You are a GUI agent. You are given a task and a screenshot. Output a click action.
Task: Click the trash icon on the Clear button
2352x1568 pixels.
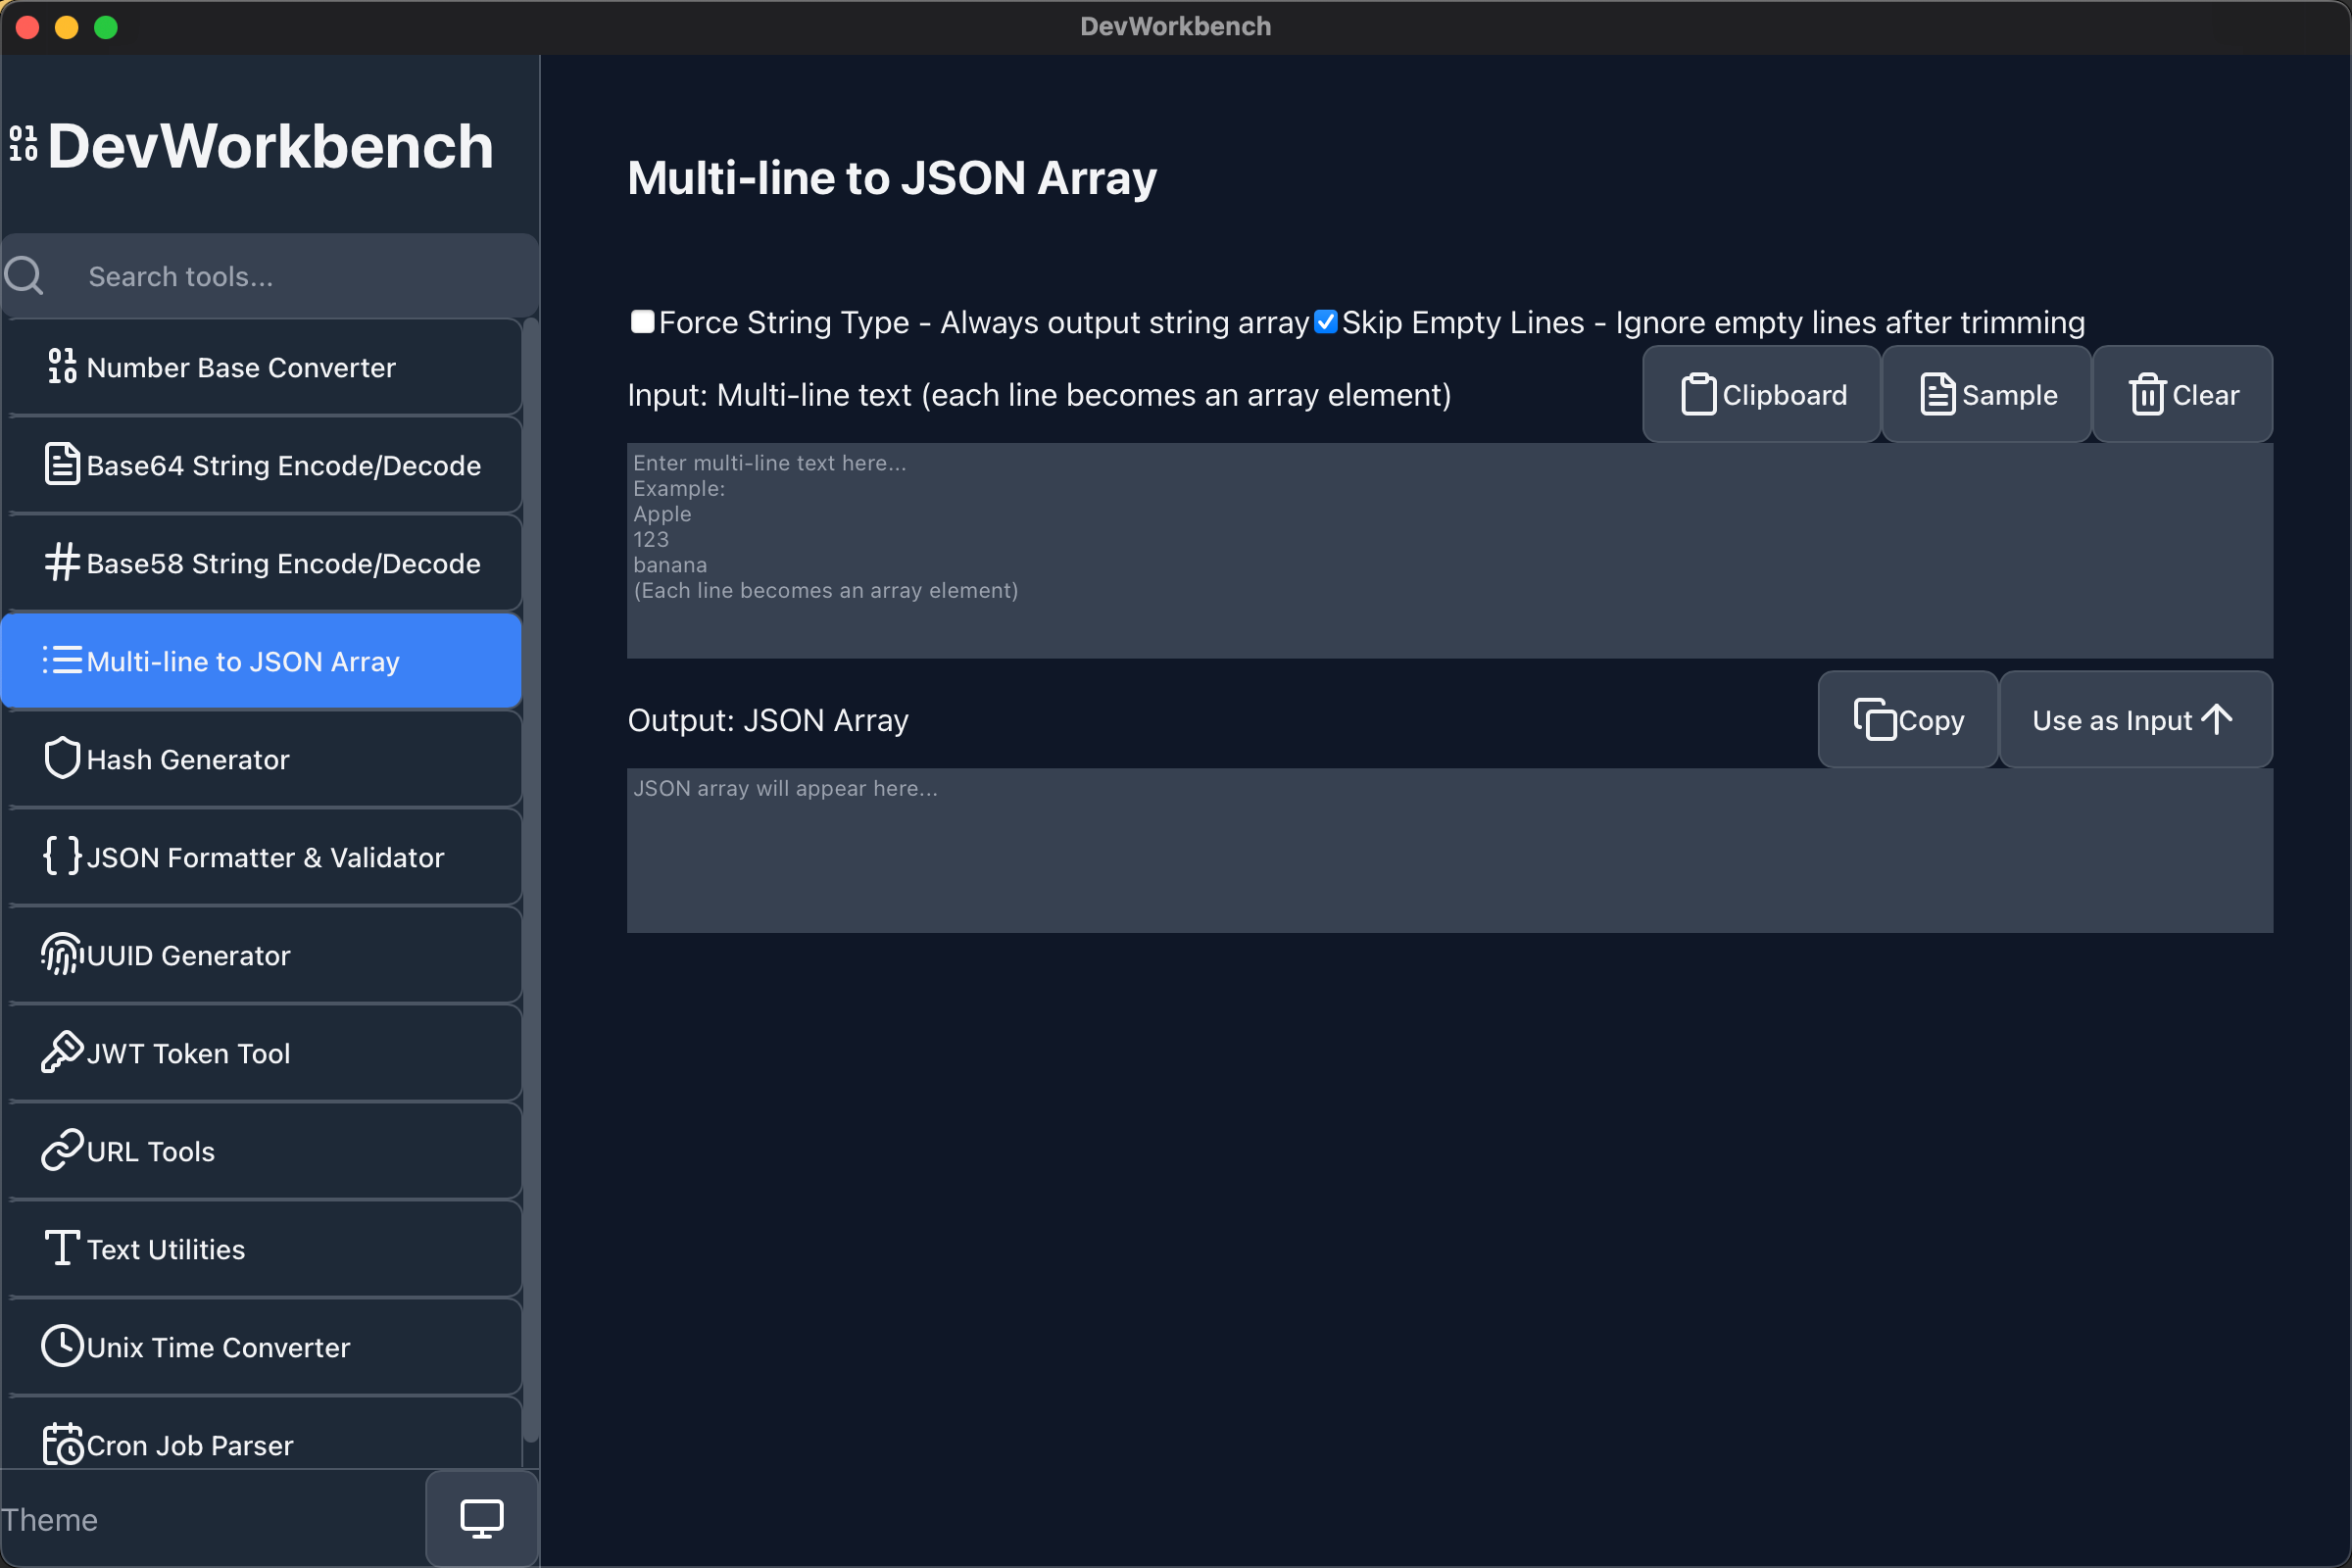pos(2148,394)
